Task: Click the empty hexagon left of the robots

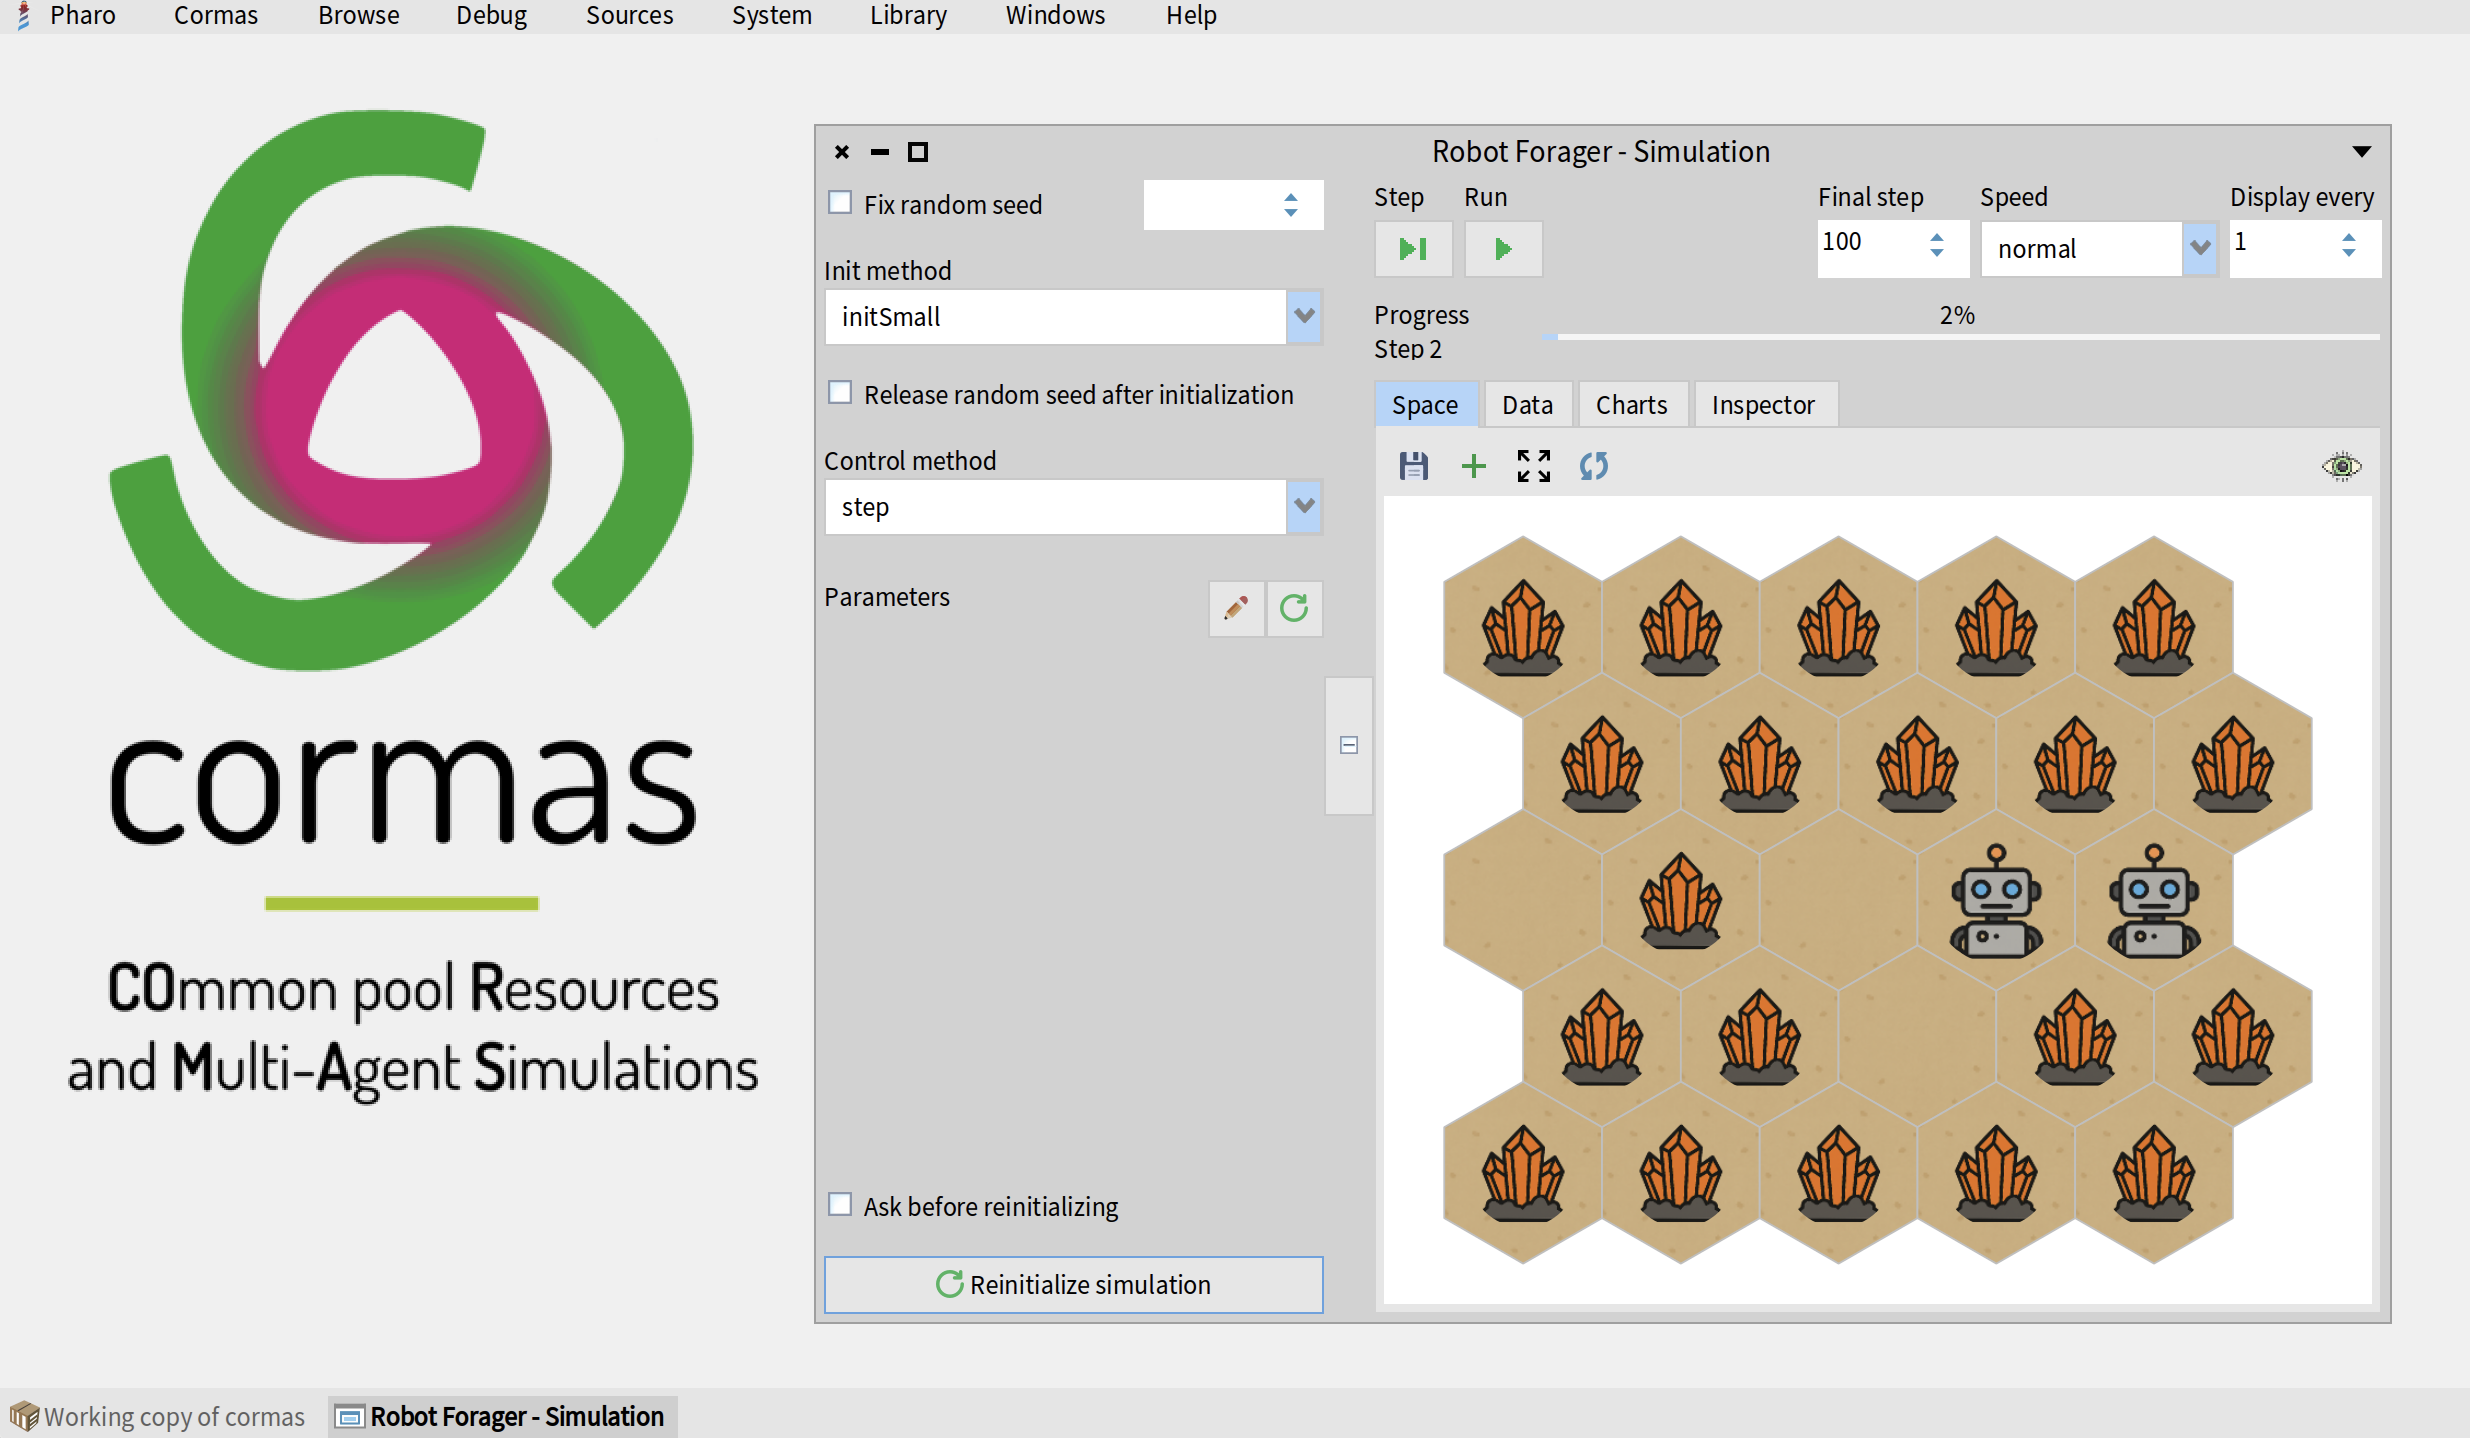Action: tap(1838, 901)
